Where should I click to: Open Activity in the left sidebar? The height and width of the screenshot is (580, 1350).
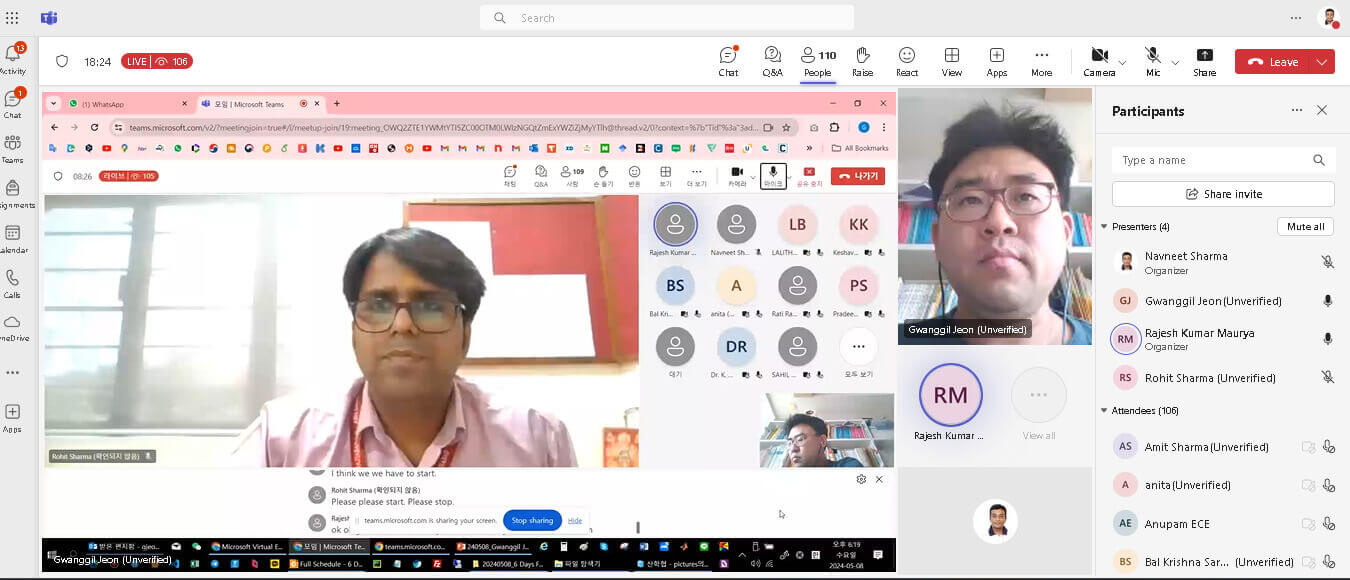click(x=13, y=59)
